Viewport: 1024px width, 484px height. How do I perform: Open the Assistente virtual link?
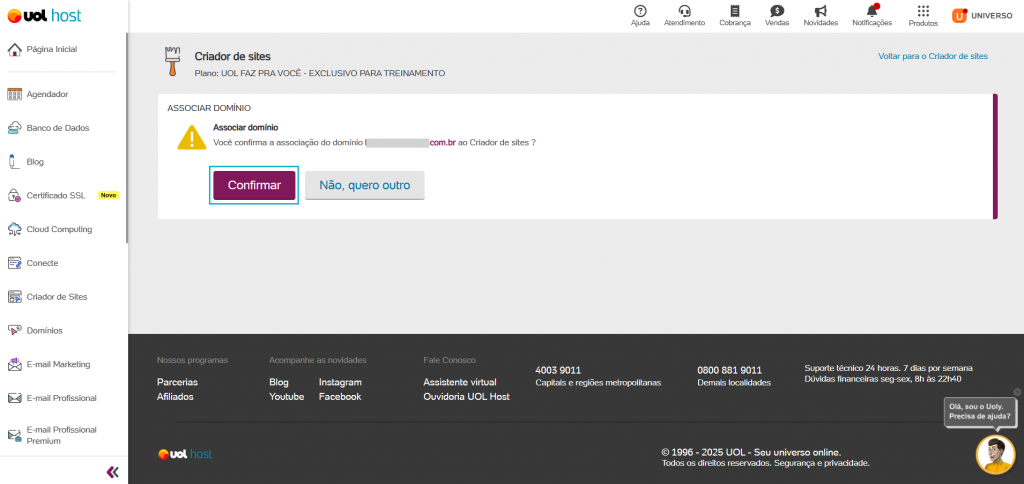click(460, 382)
